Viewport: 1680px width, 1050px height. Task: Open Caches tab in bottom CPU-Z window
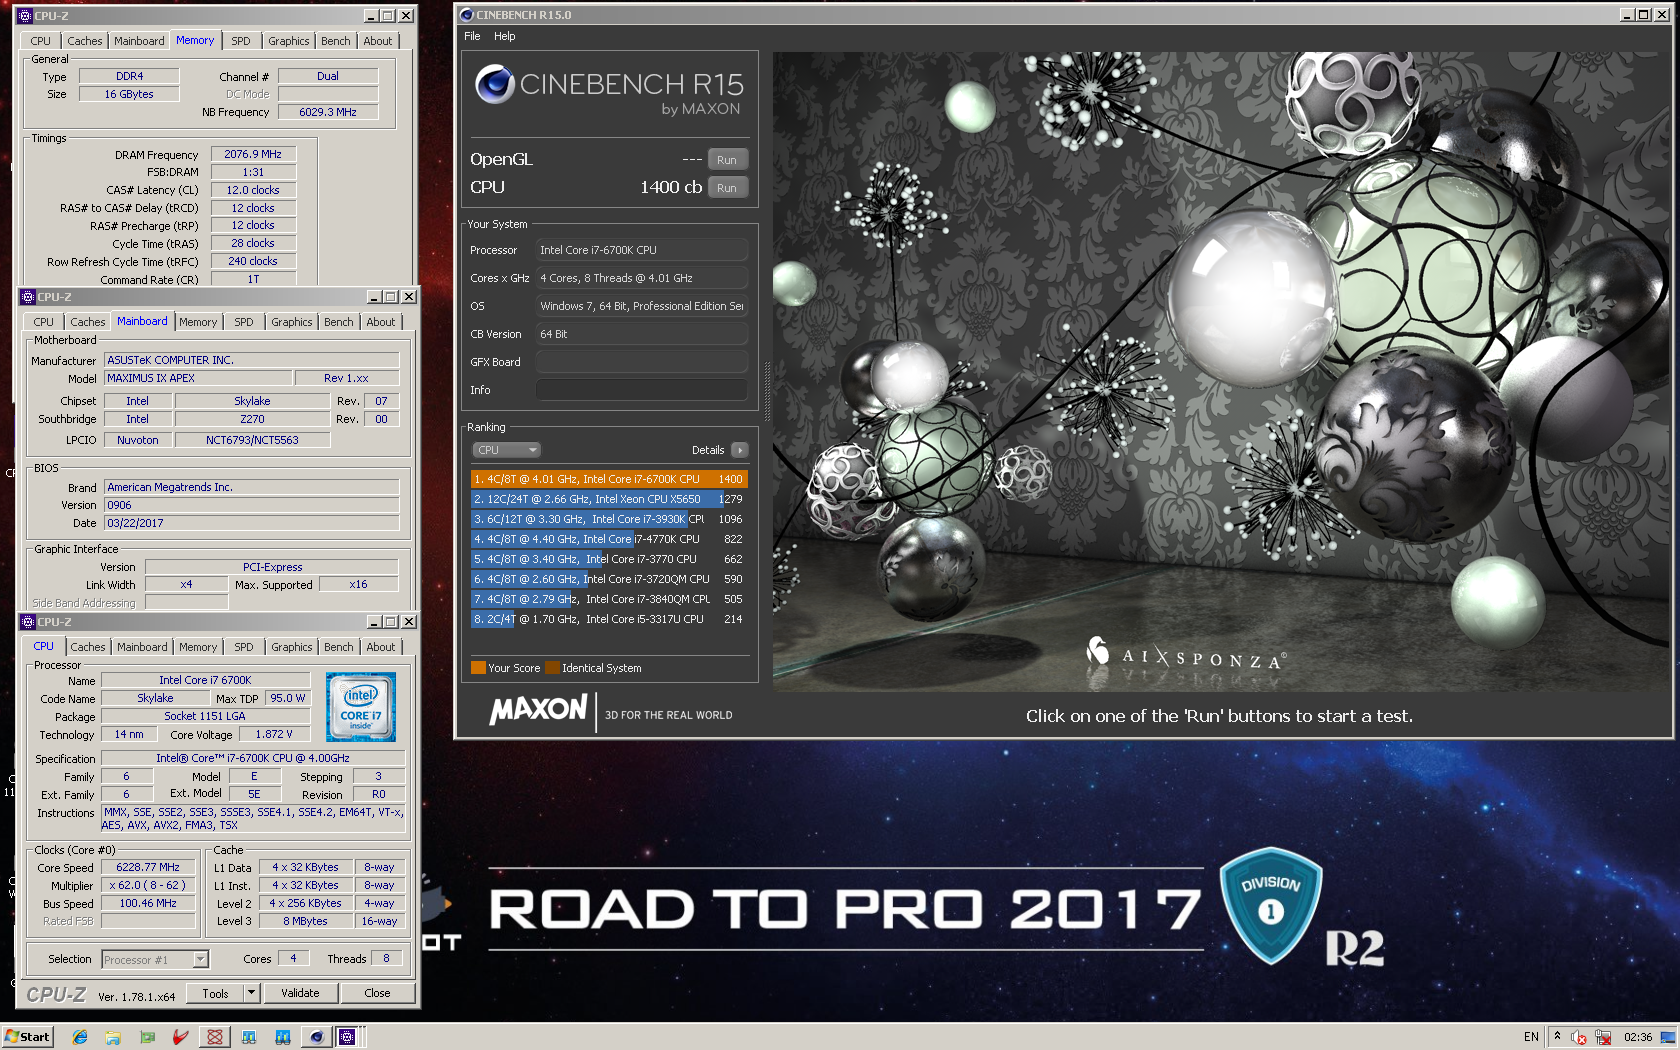click(88, 647)
